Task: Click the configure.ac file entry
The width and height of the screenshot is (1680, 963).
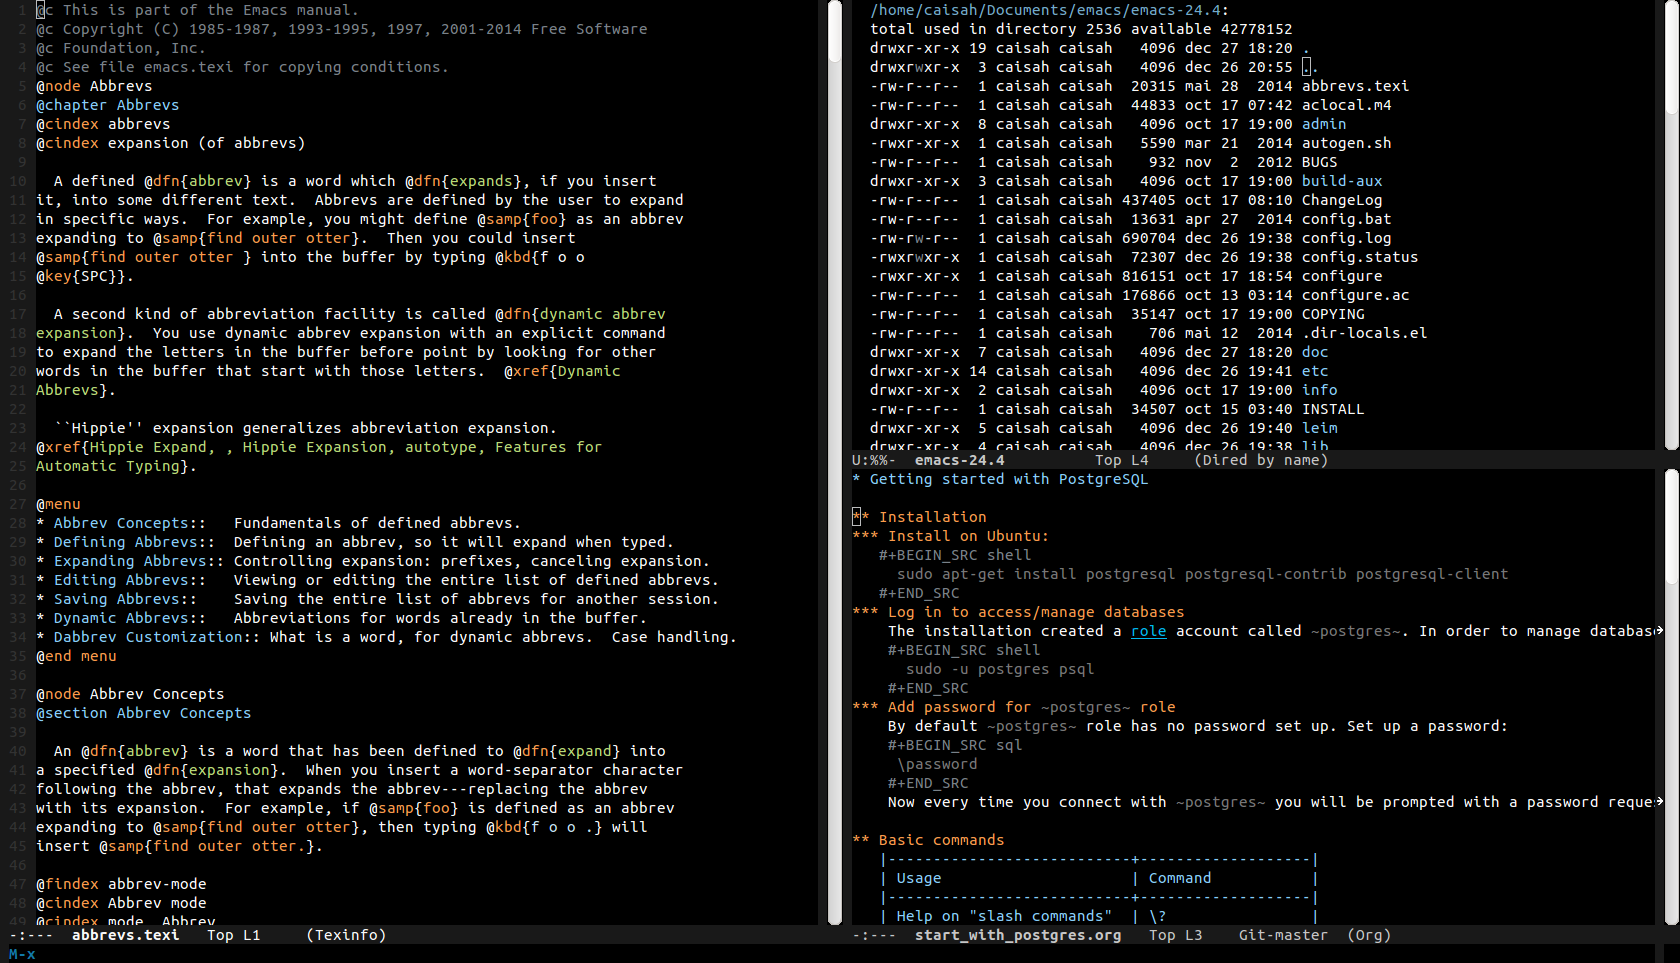Action: point(1355,295)
